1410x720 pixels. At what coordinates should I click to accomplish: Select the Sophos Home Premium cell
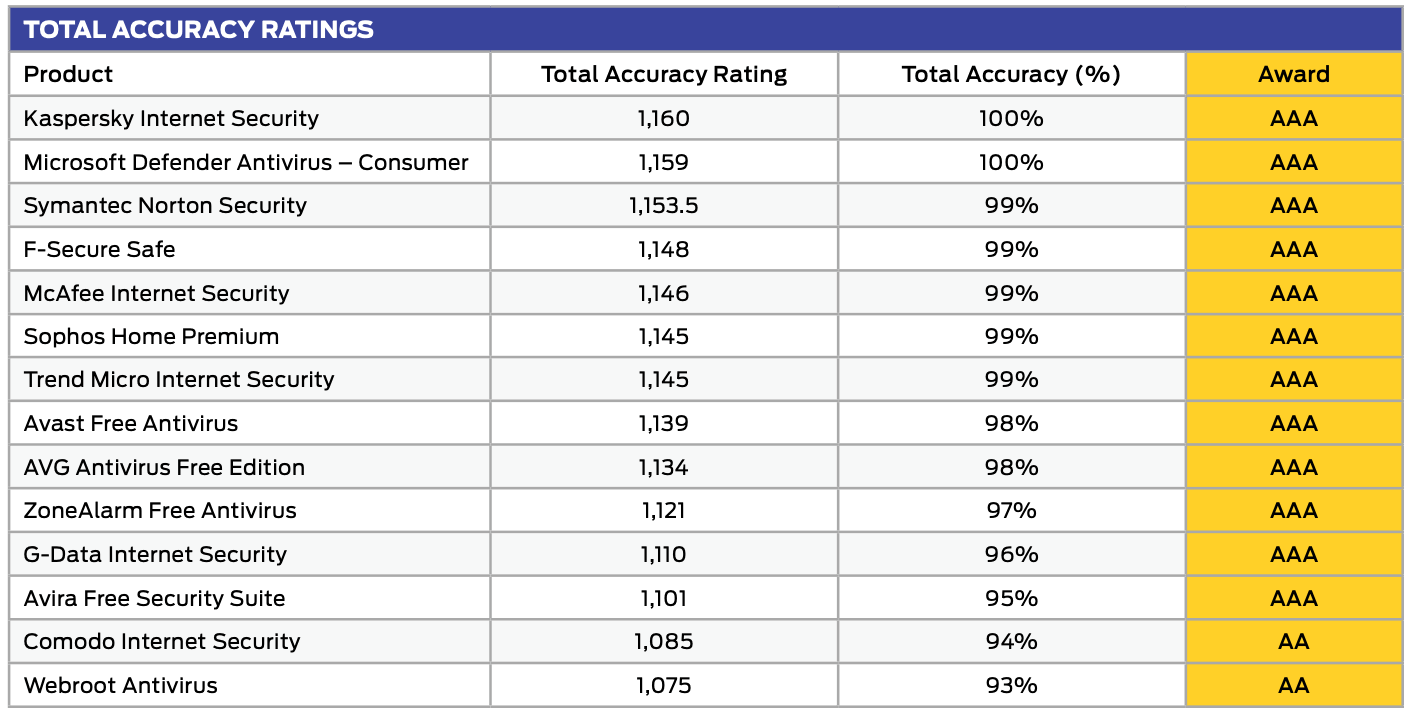(x=151, y=336)
